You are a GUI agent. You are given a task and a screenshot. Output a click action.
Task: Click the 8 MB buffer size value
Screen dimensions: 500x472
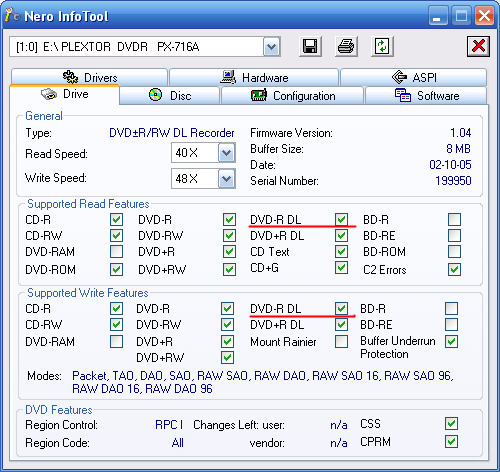[x=458, y=149]
